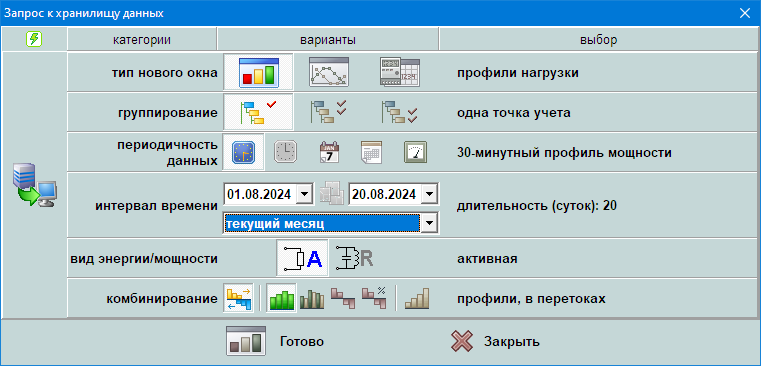The image size is (761, 366).
Task: Click the Готово button
Action: click(276, 341)
